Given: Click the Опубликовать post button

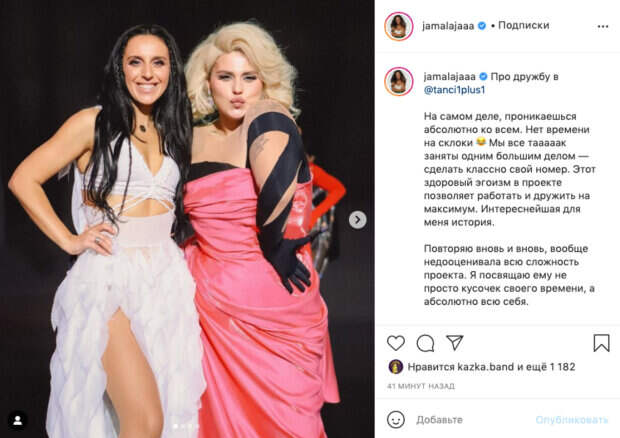Looking at the screenshot, I should point(572,420).
